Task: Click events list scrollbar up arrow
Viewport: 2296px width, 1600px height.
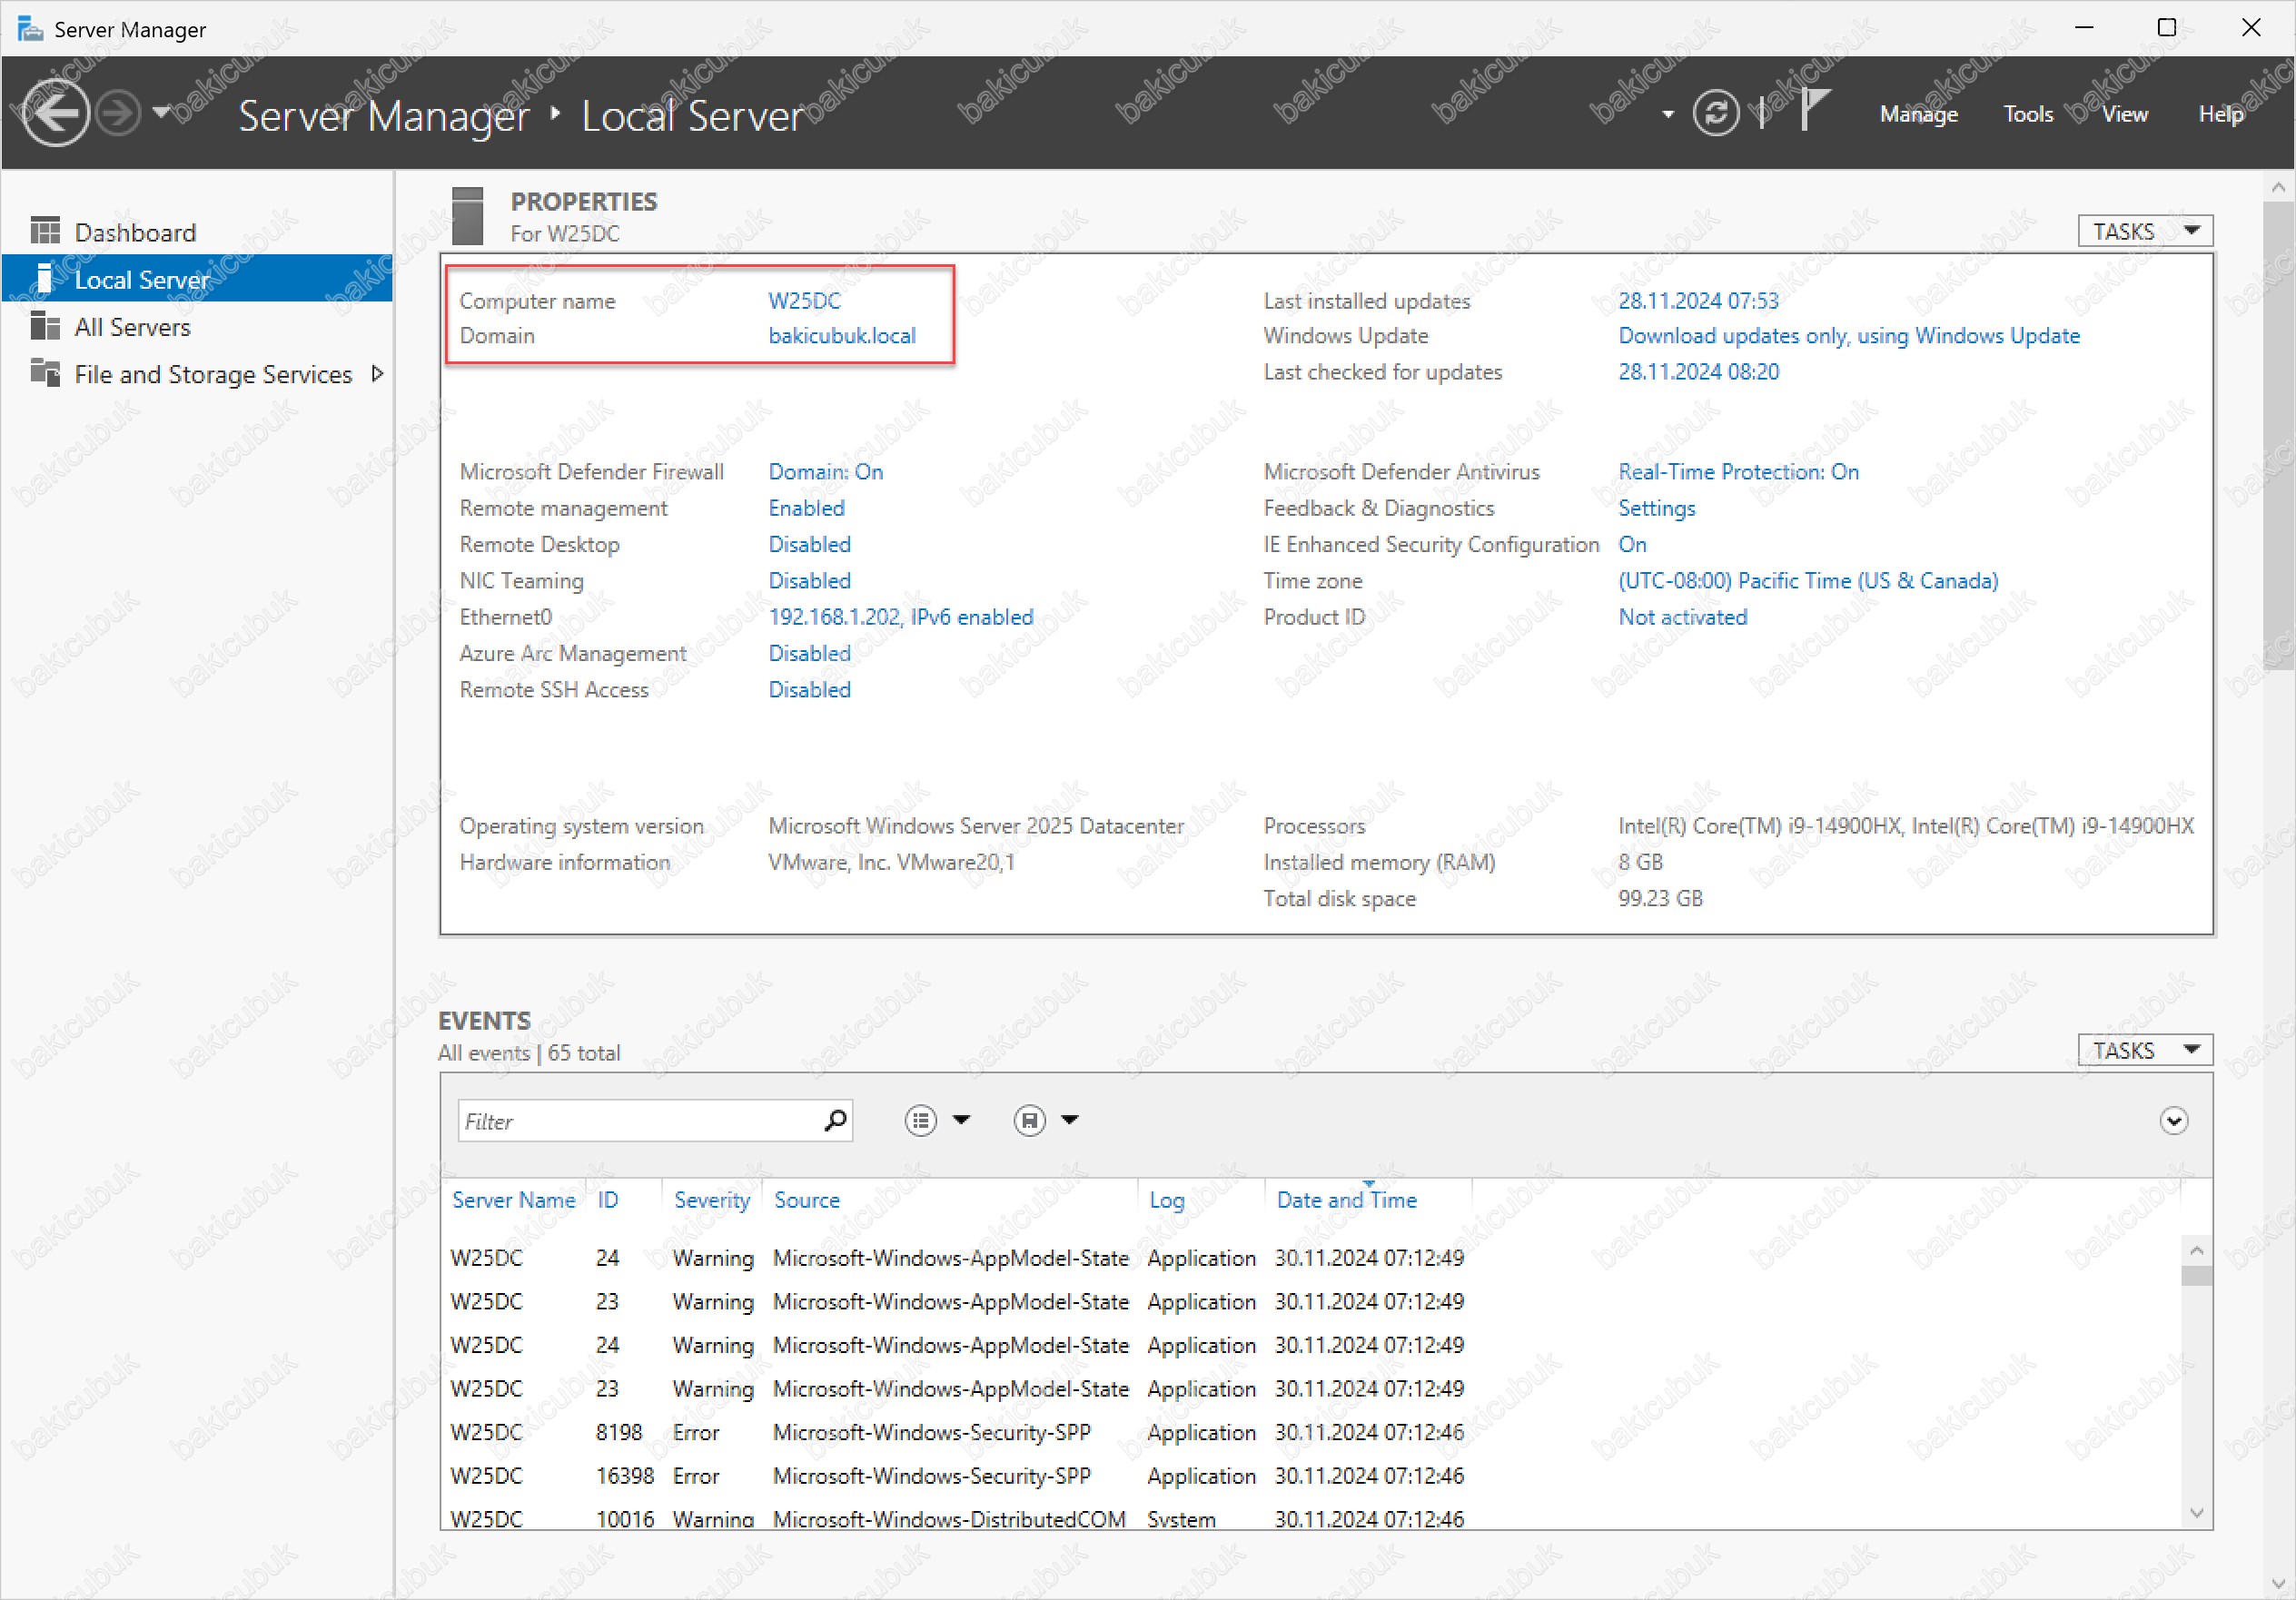Action: tap(2195, 1250)
